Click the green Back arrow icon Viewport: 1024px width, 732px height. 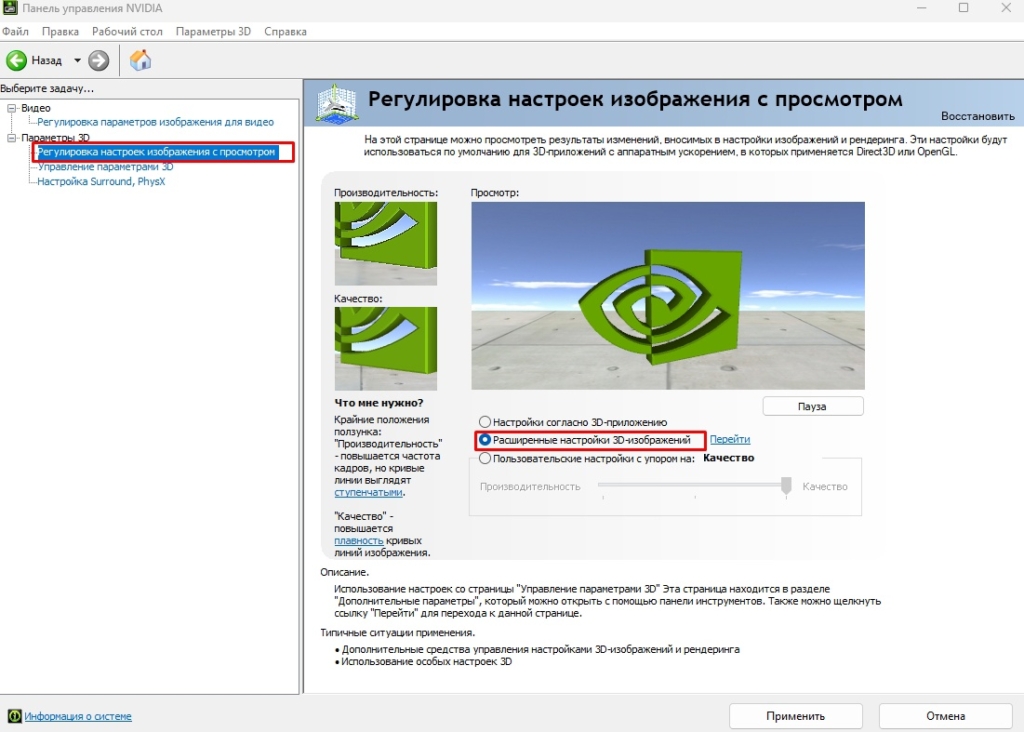coord(16,61)
